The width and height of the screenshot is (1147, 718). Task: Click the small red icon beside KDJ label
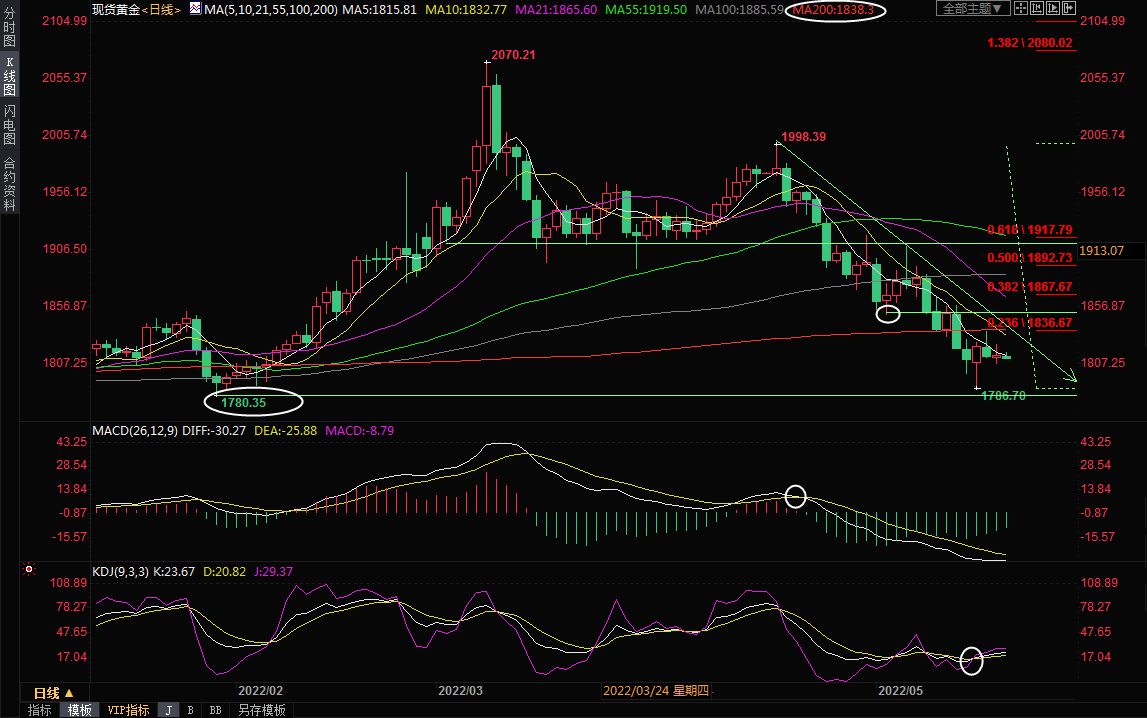[x=29, y=571]
